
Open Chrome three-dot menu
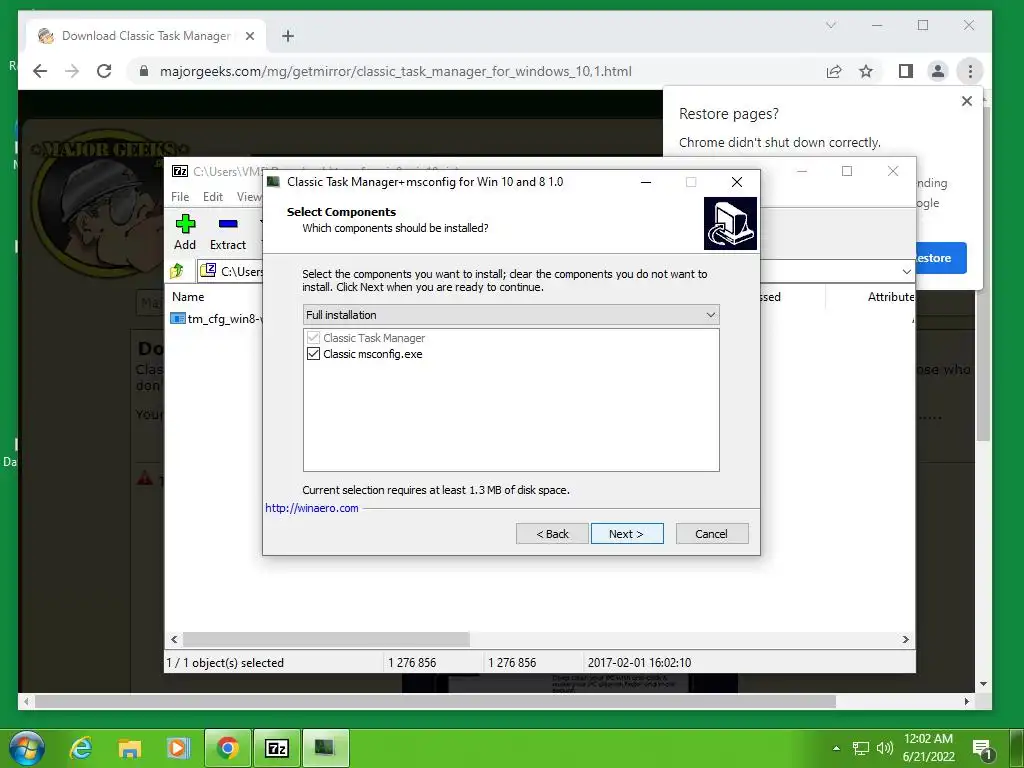[x=970, y=71]
